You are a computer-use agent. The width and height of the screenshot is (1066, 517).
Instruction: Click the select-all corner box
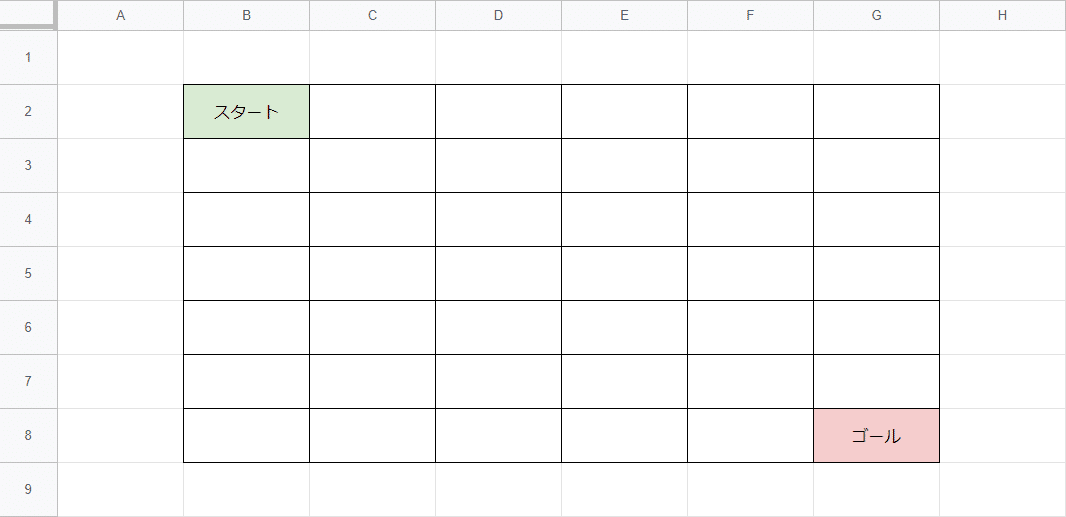click(x=28, y=15)
